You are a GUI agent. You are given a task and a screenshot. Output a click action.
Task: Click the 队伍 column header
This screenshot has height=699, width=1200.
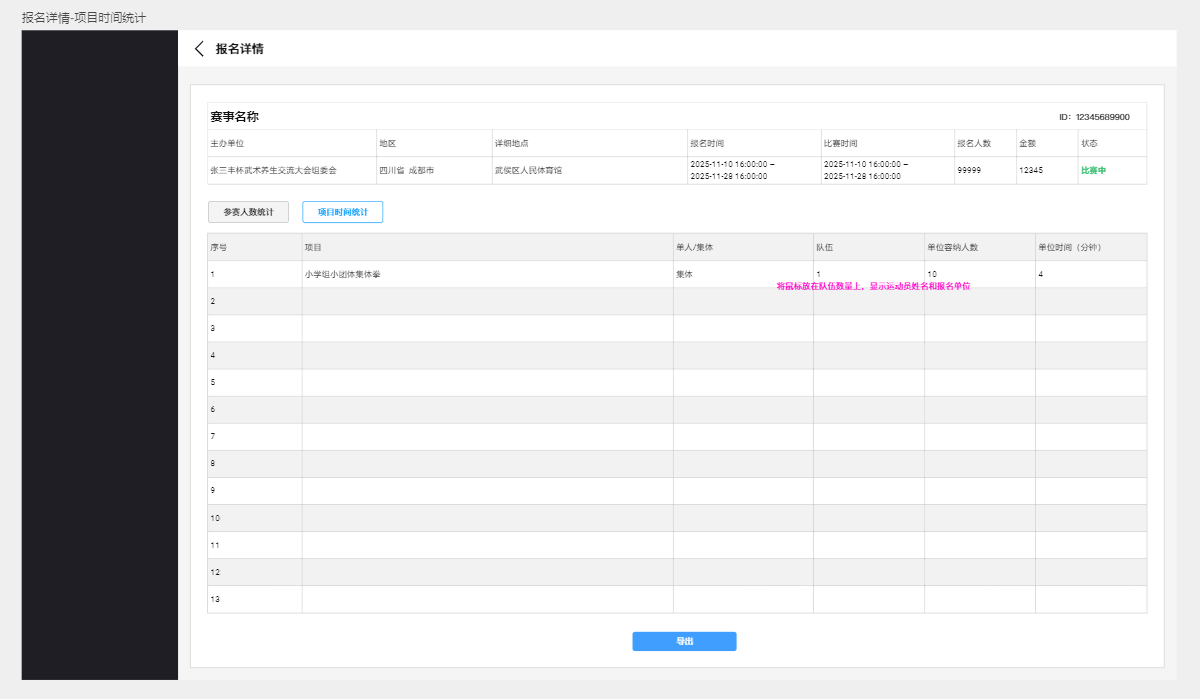pos(825,247)
